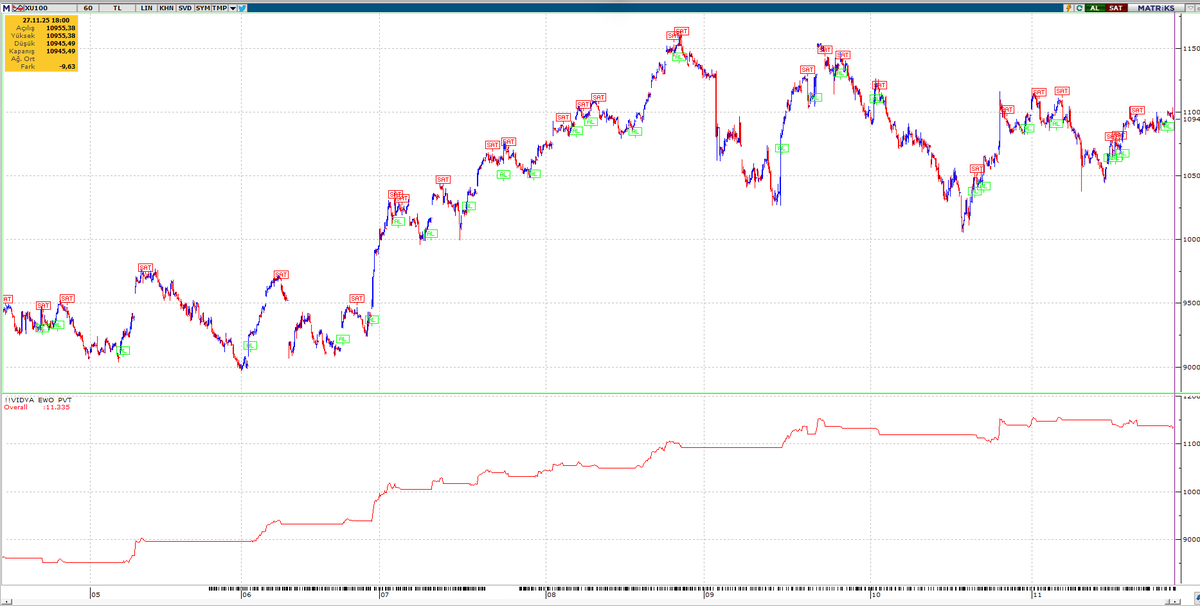The width and height of the screenshot is (1200, 606).
Task: Click the Twitter bird icon
Action: point(242,8)
